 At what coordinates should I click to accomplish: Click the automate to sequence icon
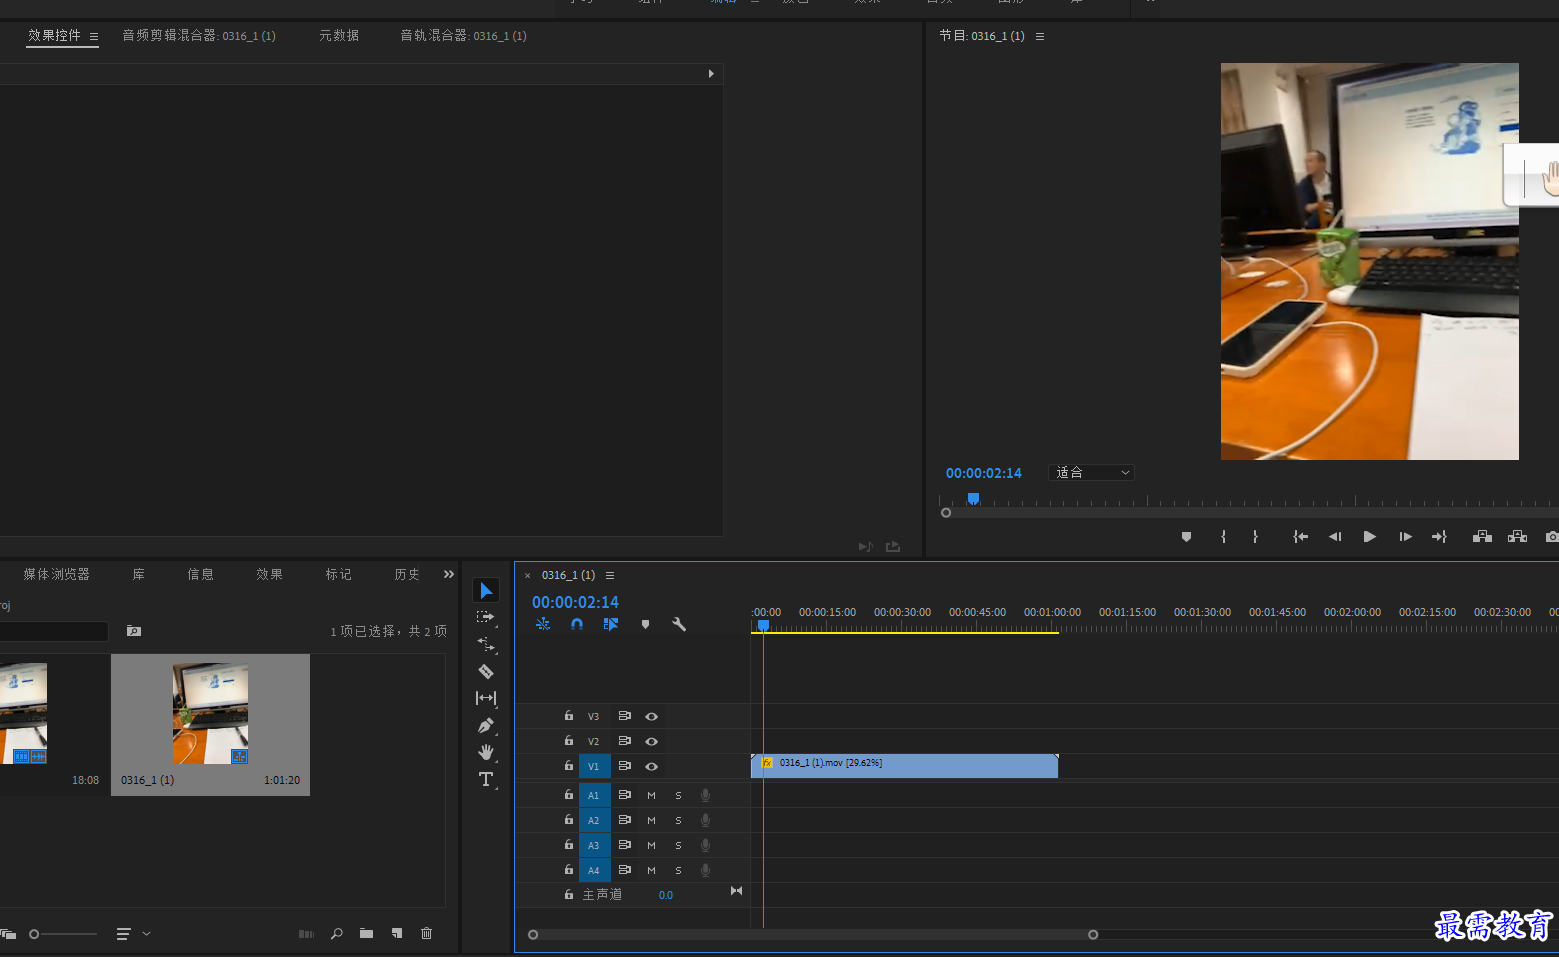[x=306, y=934]
